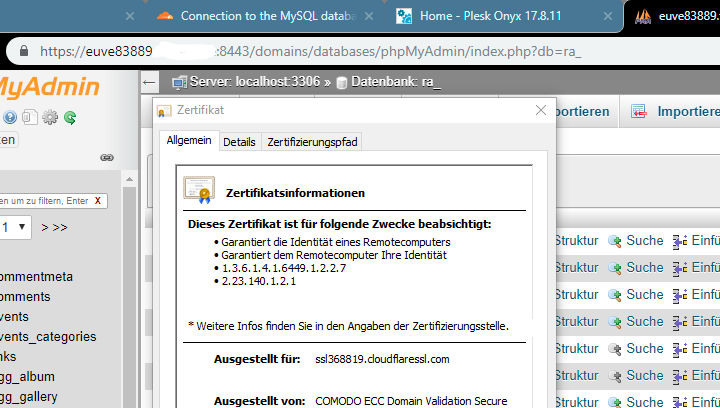Open the Zertifizierungspfad tab

(312, 142)
